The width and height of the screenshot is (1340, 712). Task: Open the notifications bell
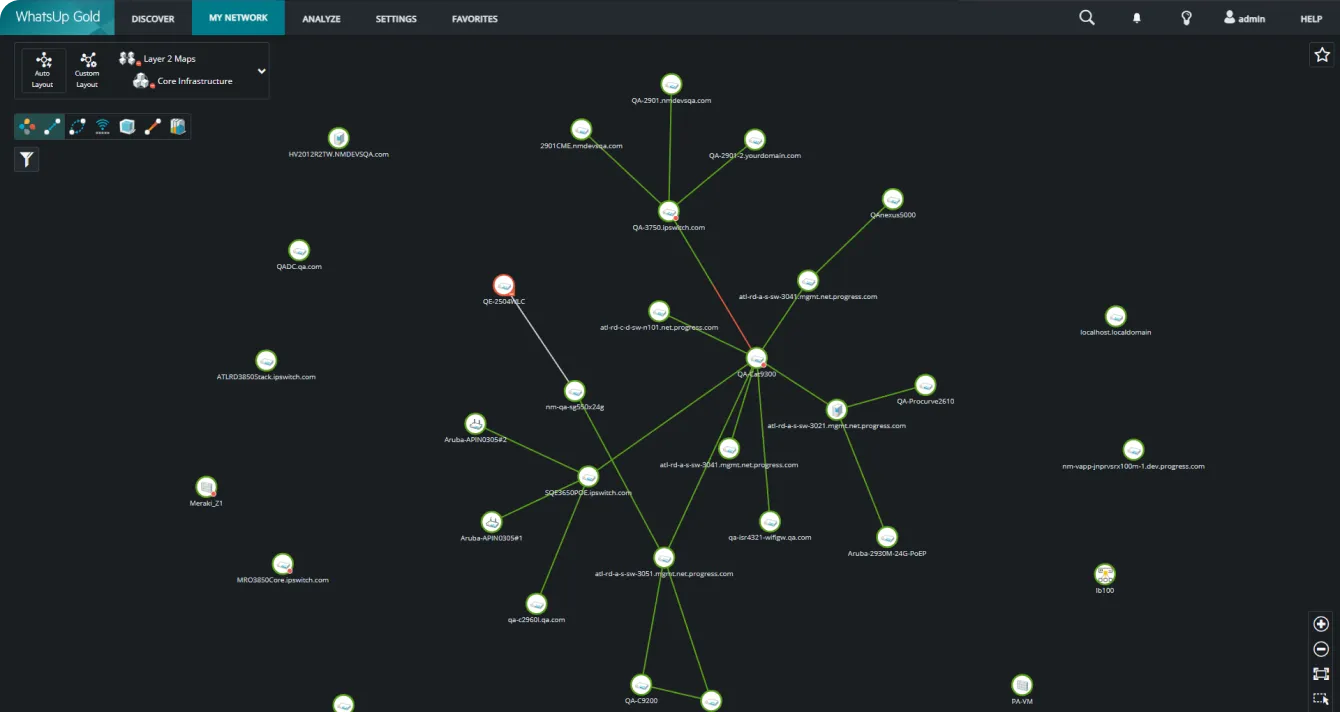(1137, 18)
